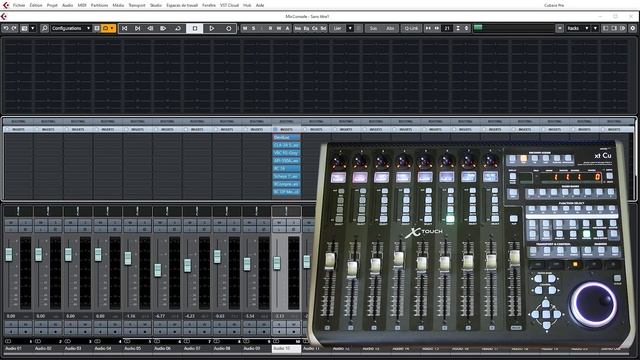Go to the left locator position
Viewport: 640px width, 360px height.
click(124, 28)
